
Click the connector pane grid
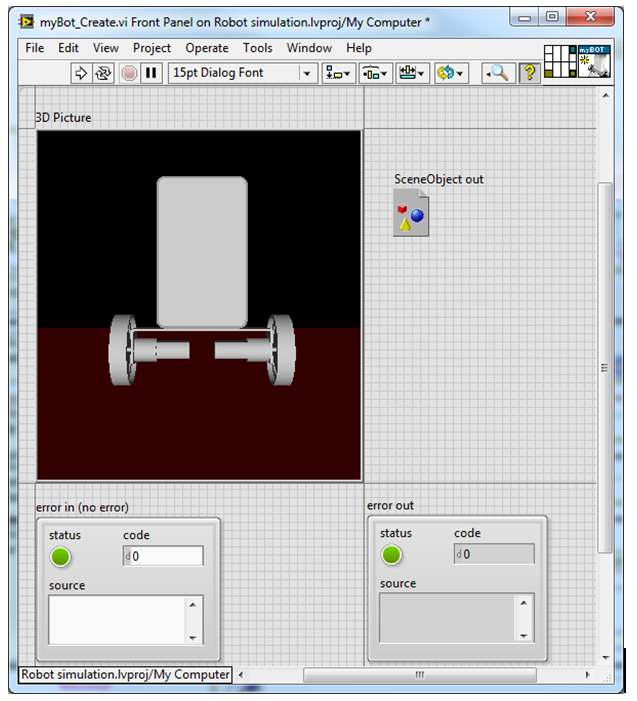(560, 61)
